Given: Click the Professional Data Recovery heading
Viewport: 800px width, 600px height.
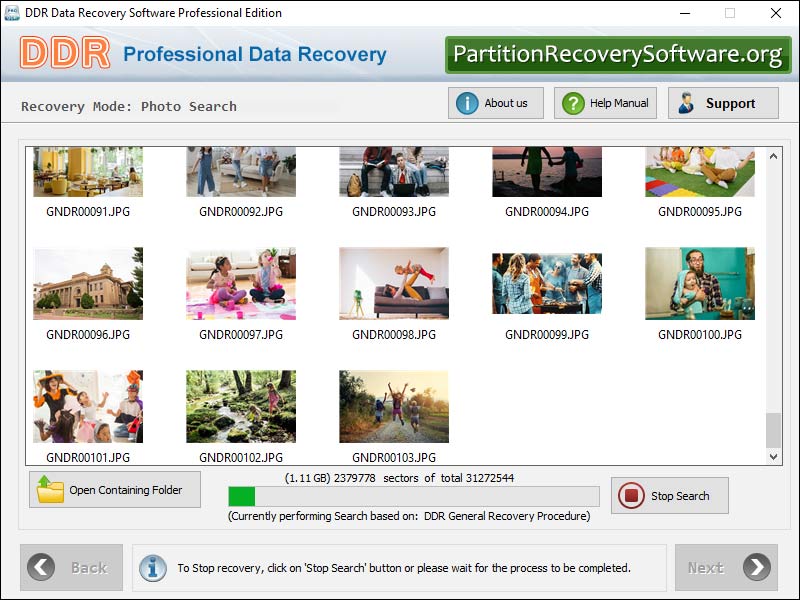Looking at the screenshot, I should point(255,55).
